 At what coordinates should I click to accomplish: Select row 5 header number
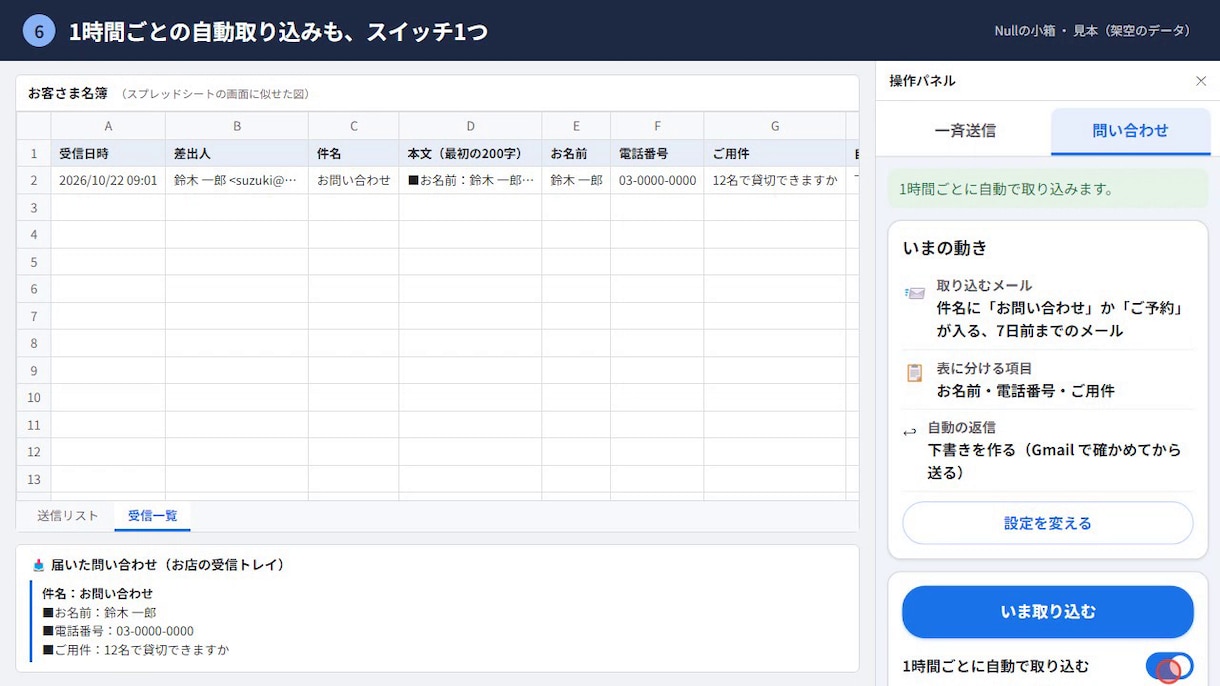[x=34, y=262]
